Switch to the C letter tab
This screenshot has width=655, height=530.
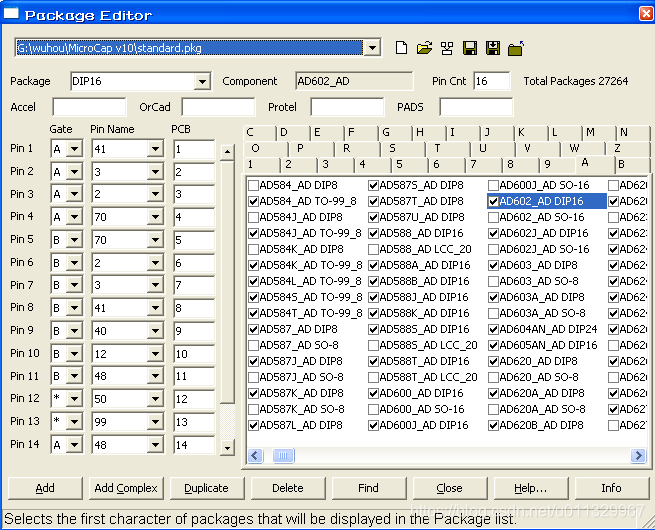[259, 133]
